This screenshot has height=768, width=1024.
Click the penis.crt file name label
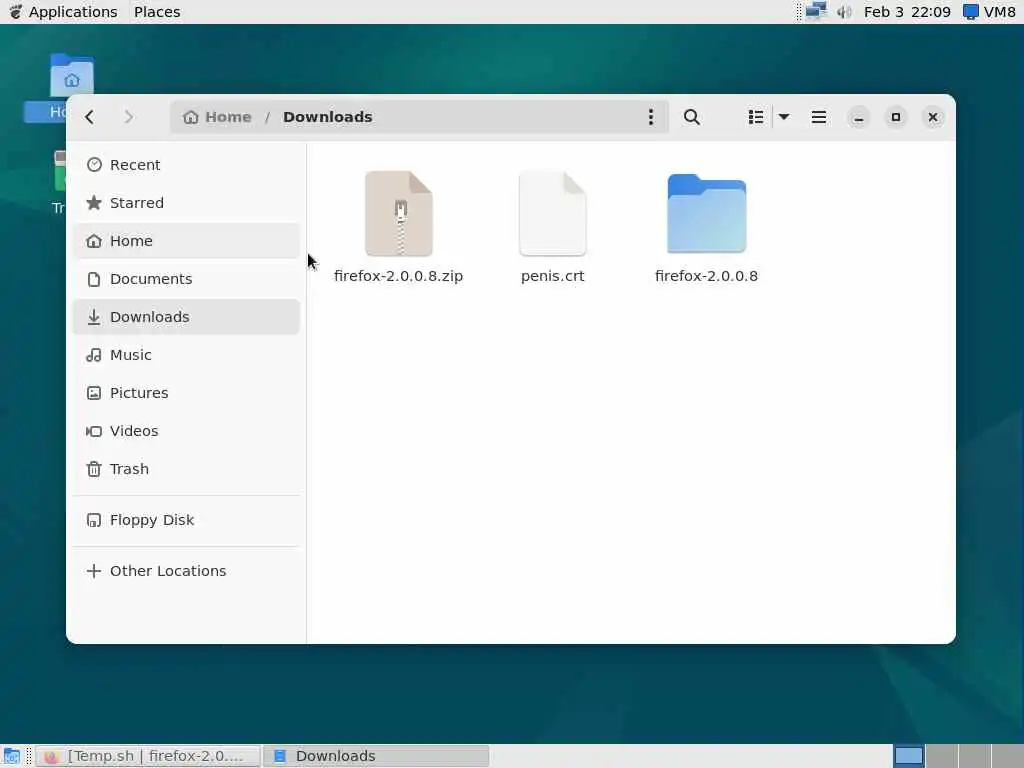(x=552, y=276)
